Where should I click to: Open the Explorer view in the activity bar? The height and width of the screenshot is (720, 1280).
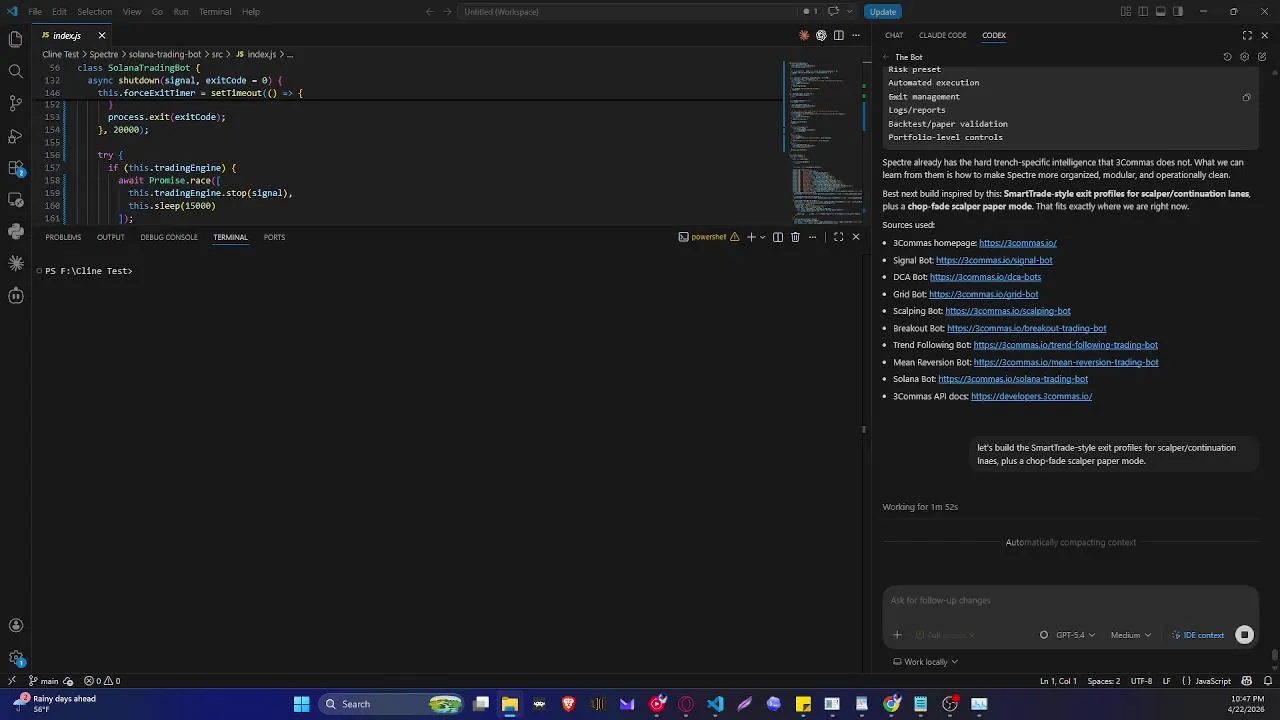pos(15,39)
